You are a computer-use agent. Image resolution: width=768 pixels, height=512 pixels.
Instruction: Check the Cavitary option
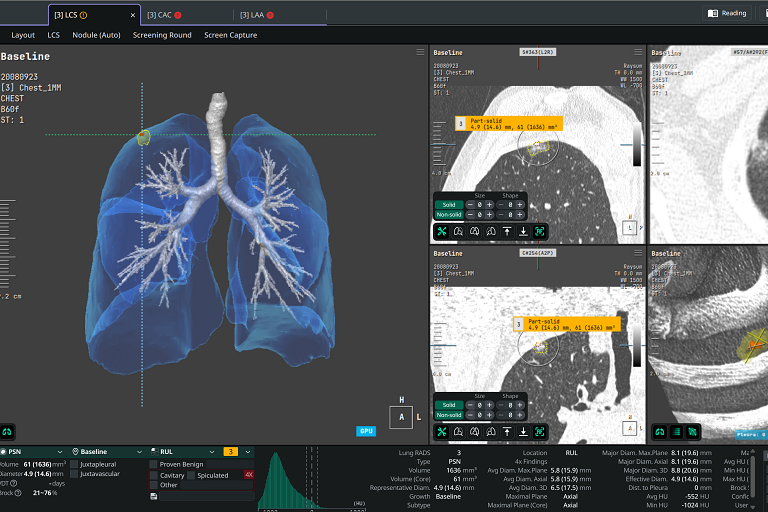[153, 475]
